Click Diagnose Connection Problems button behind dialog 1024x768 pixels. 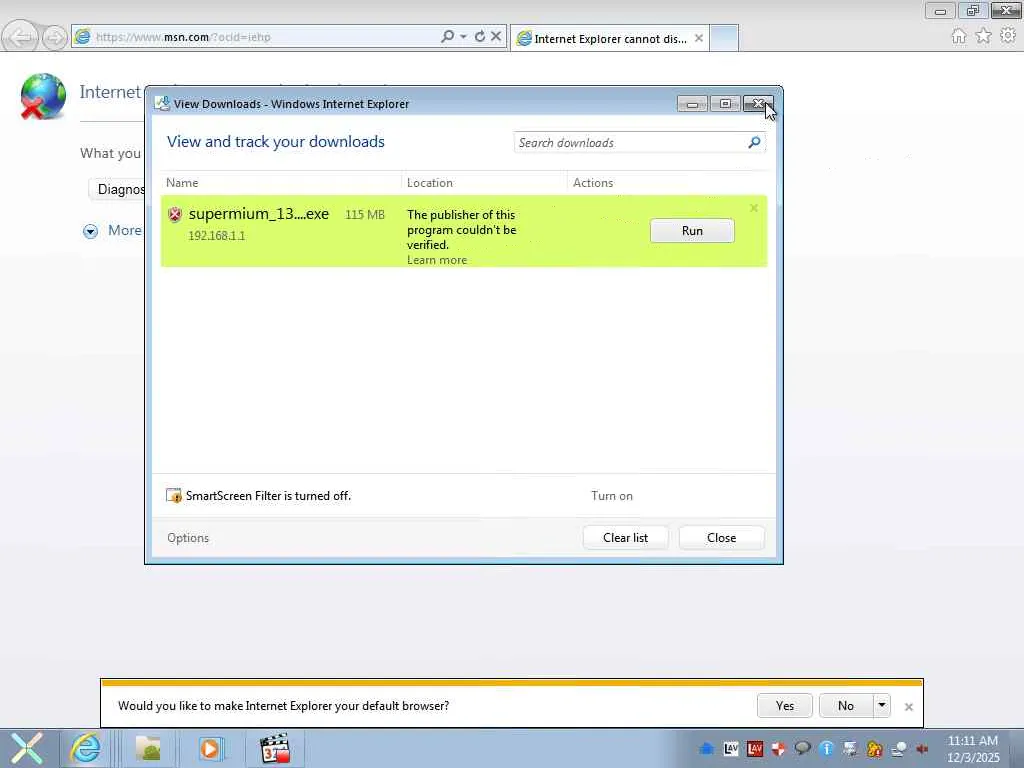(118, 189)
